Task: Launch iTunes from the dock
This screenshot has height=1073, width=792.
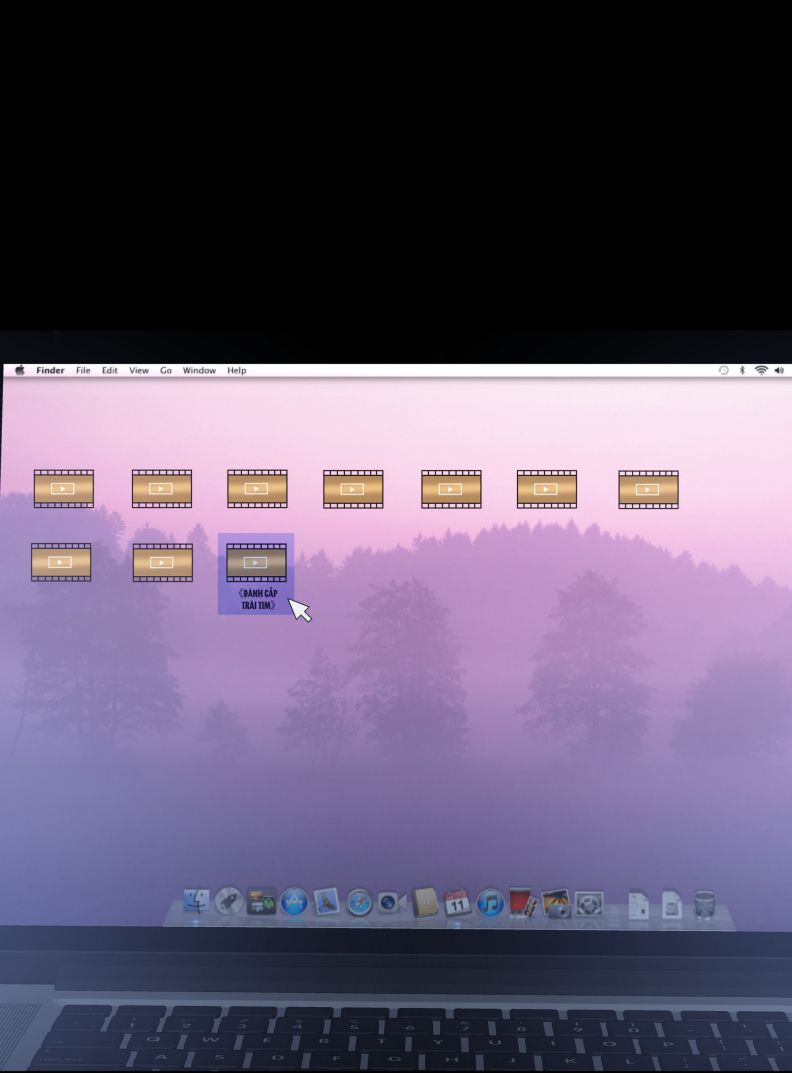Action: point(489,903)
